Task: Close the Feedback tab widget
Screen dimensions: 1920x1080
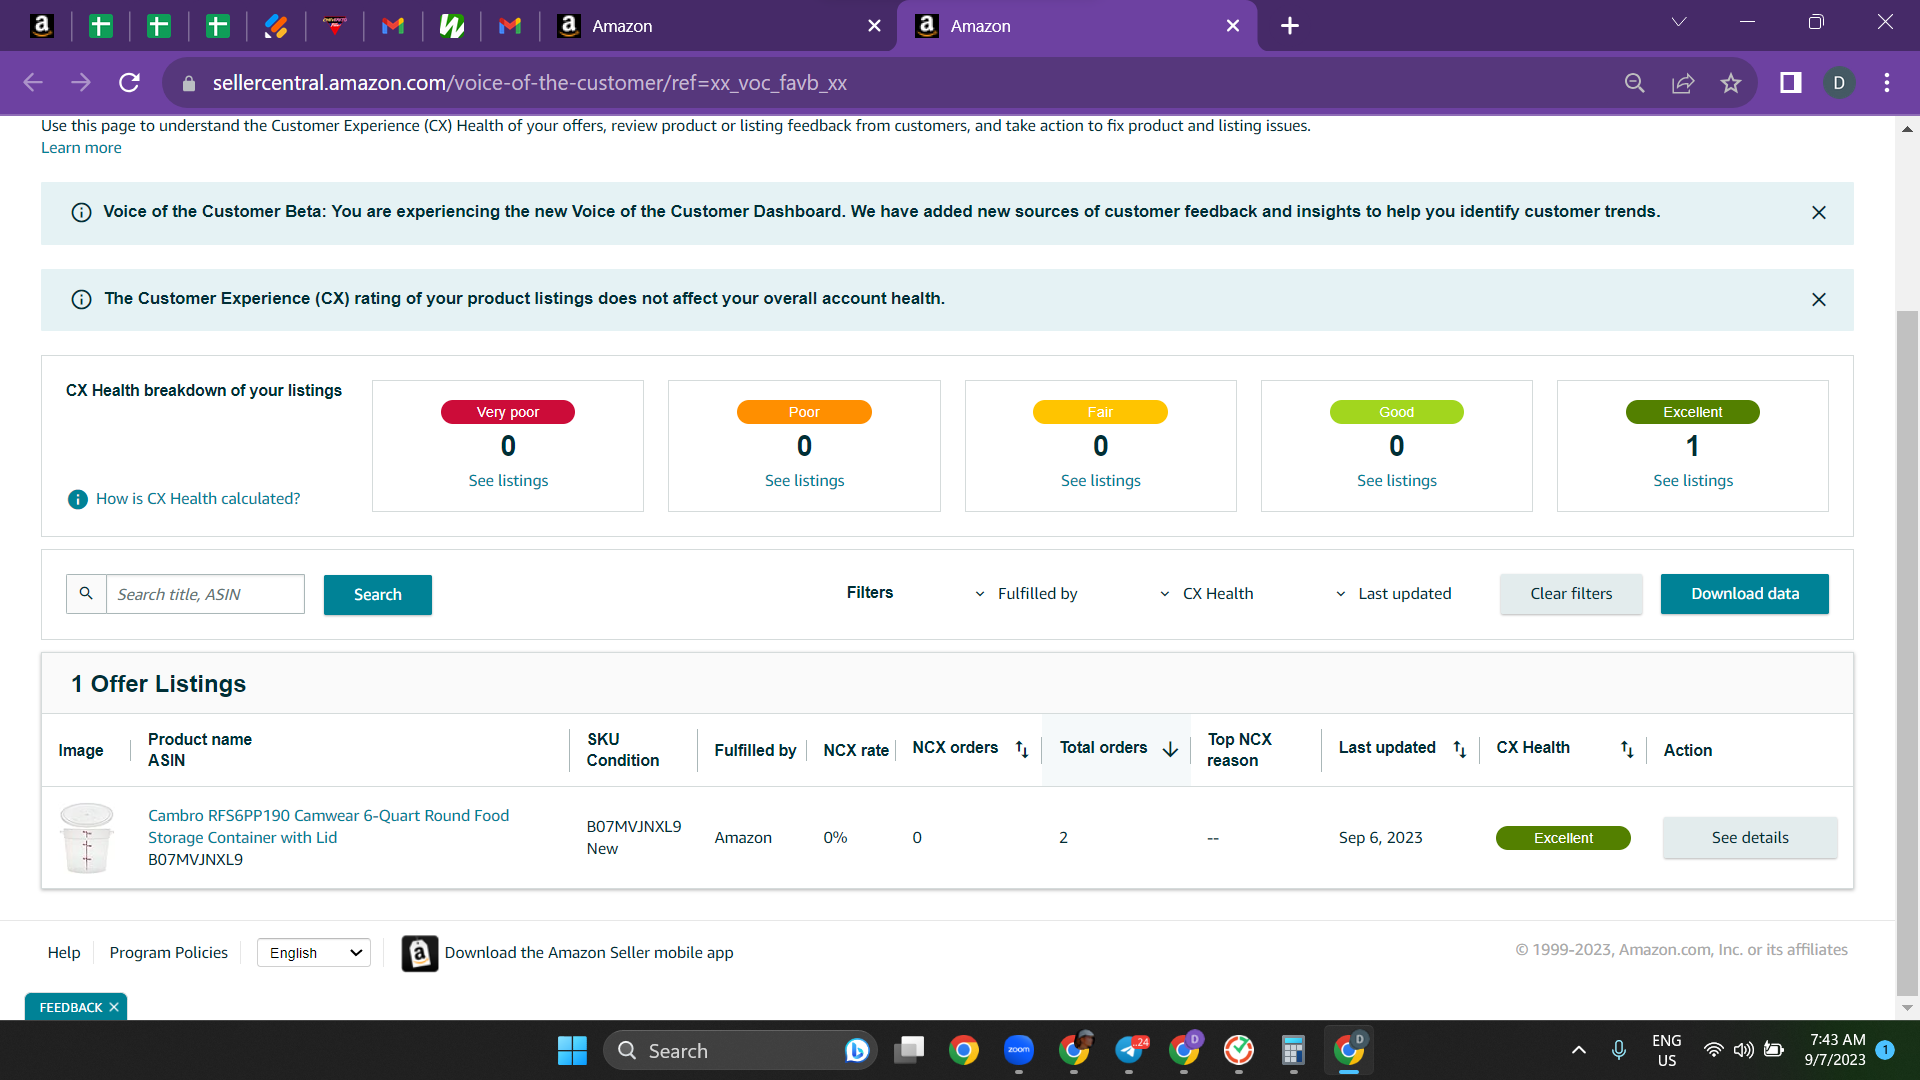Action: pos(114,1007)
